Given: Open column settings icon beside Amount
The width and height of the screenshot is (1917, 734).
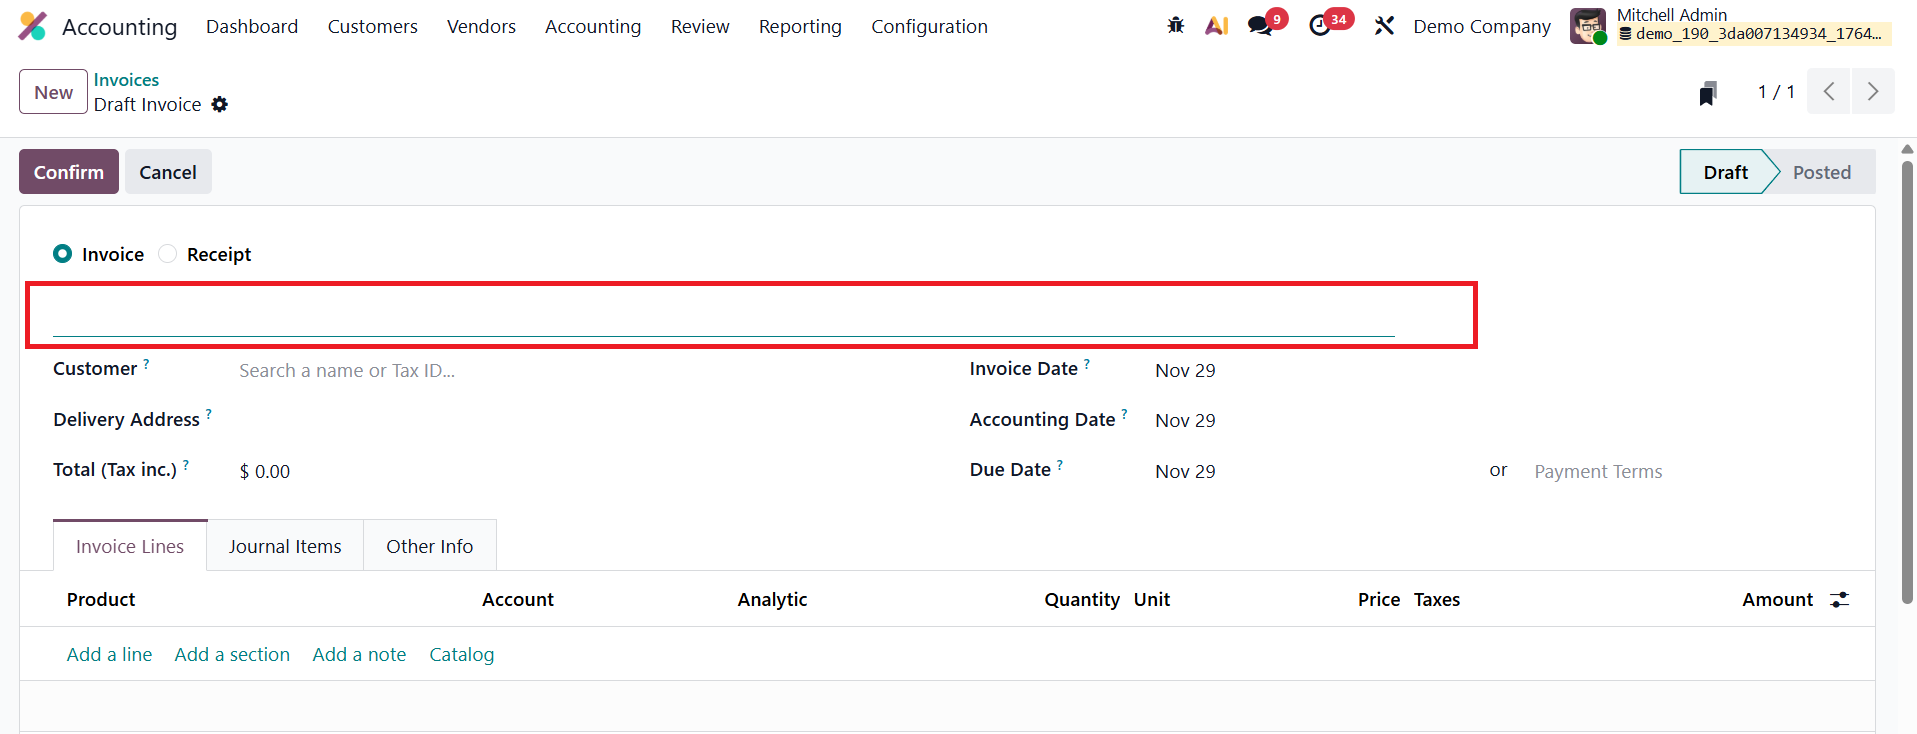Looking at the screenshot, I should [x=1839, y=600].
